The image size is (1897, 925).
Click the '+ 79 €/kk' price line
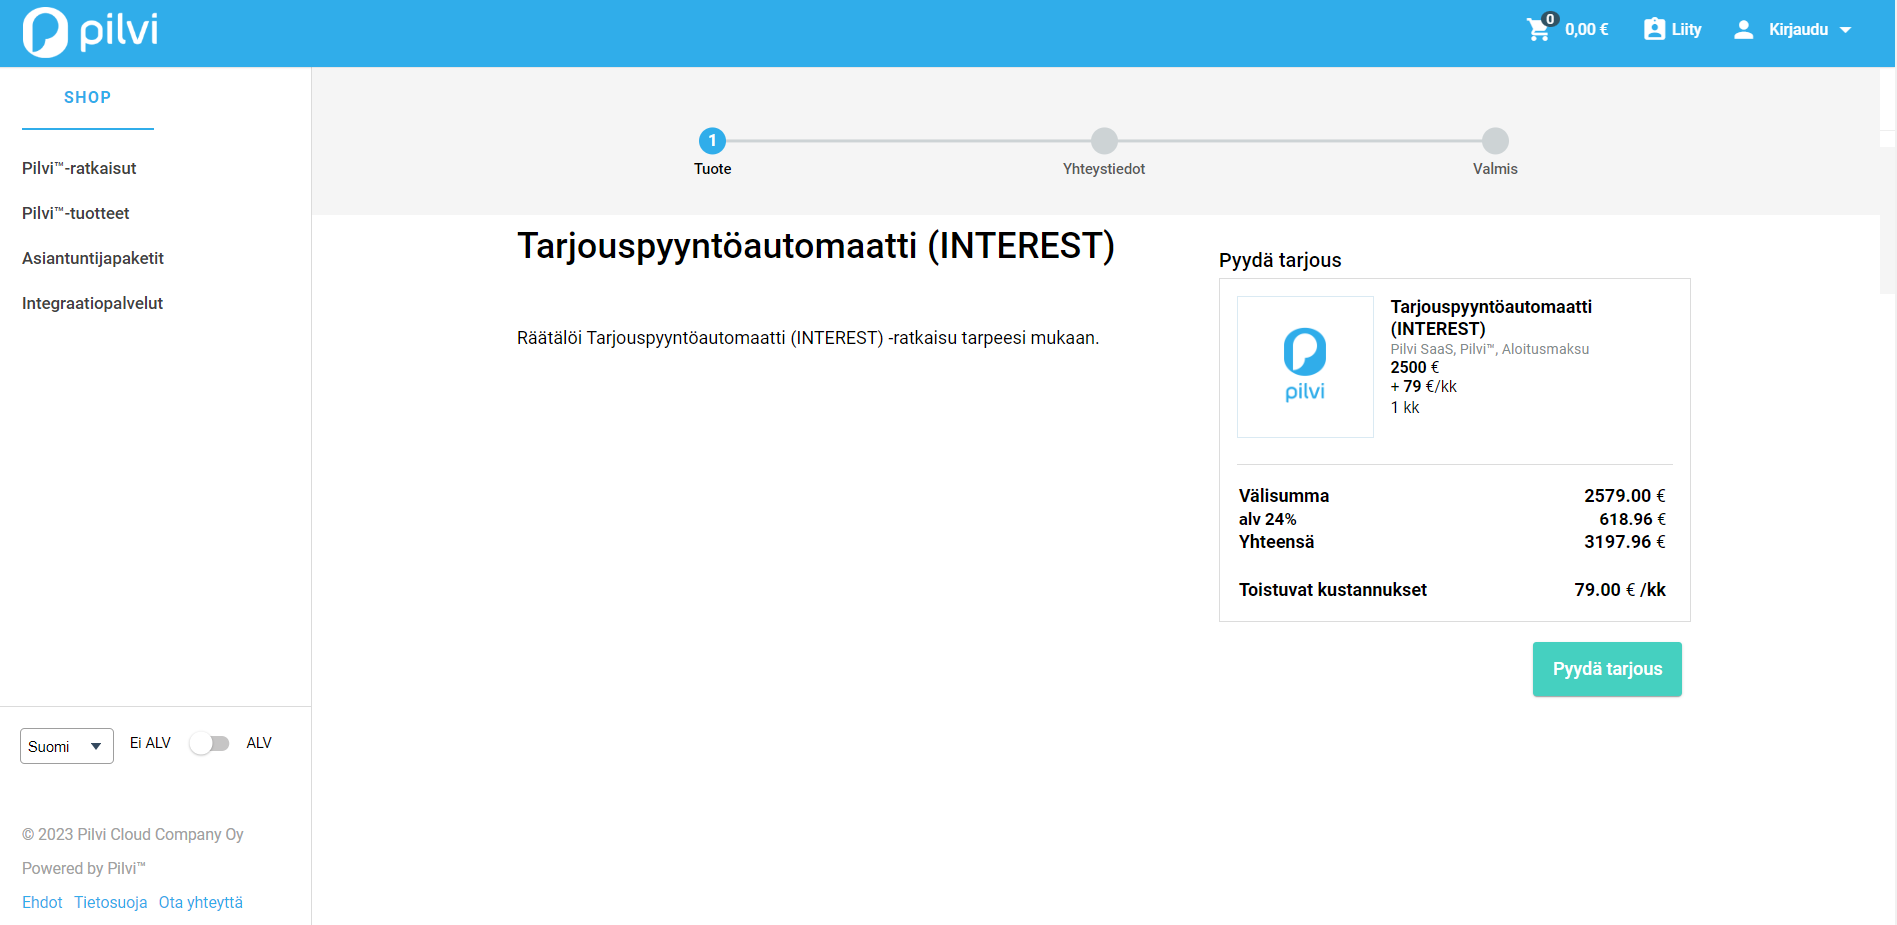click(x=1423, y=387)
